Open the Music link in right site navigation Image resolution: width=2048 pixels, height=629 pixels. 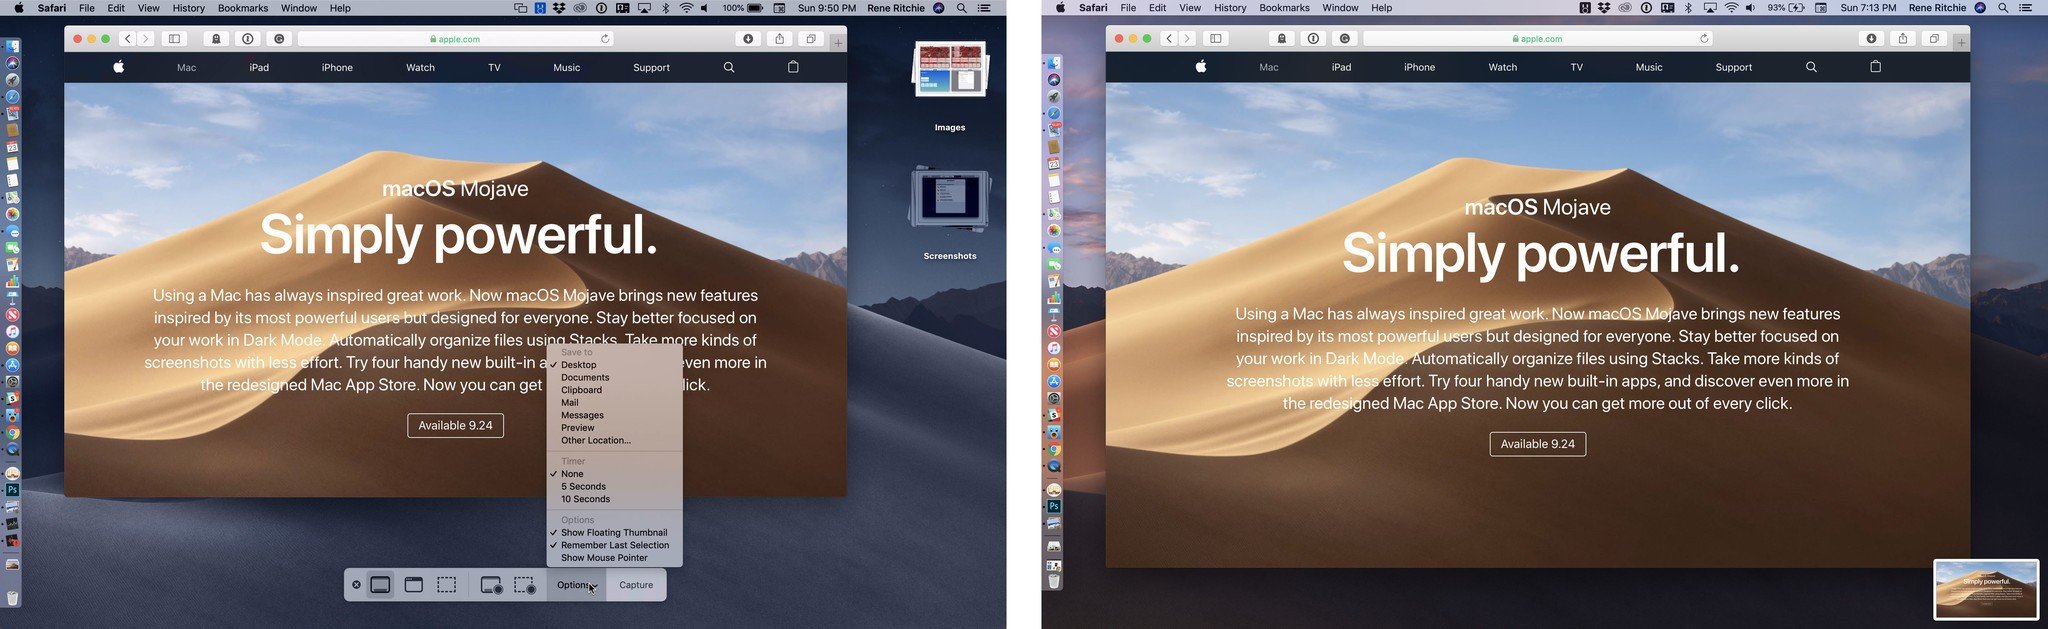[x=1649, y=68]
